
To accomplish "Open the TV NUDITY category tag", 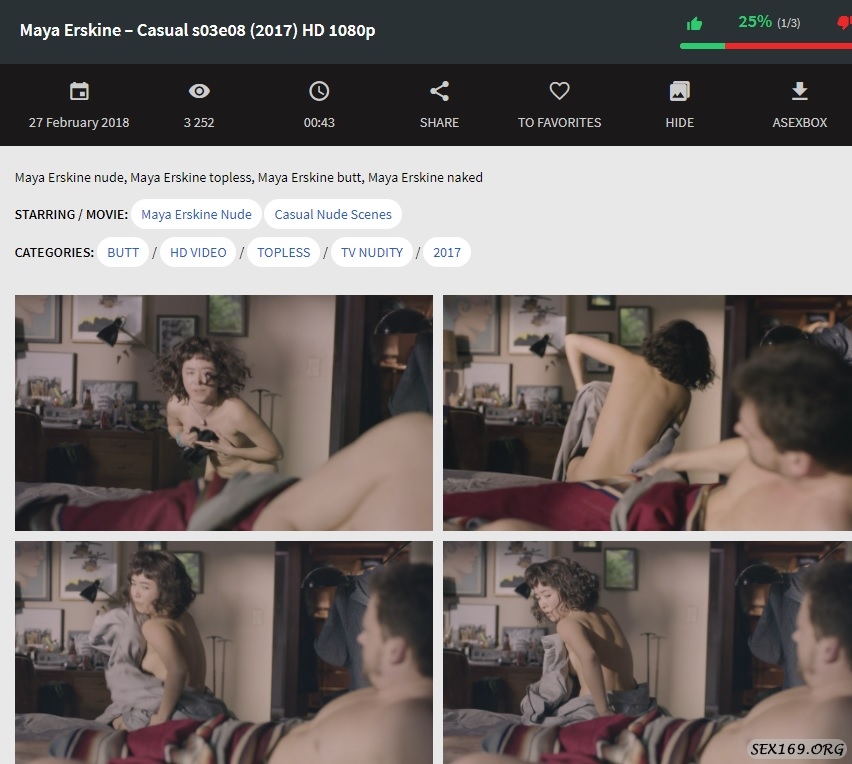I will pyautogui.click(x=372, y=252).
